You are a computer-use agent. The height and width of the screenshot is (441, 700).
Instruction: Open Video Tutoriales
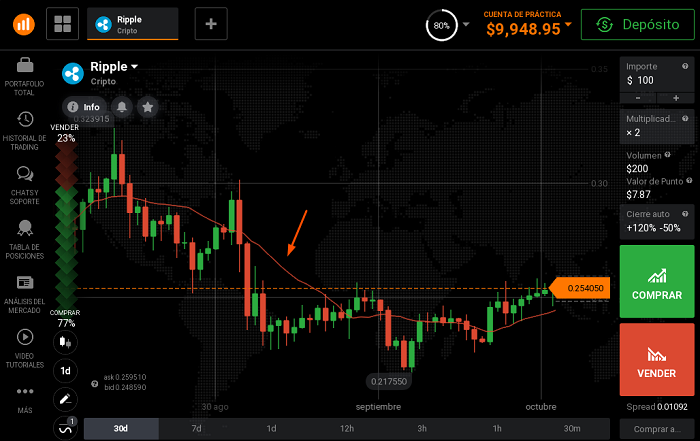(25, 349)
